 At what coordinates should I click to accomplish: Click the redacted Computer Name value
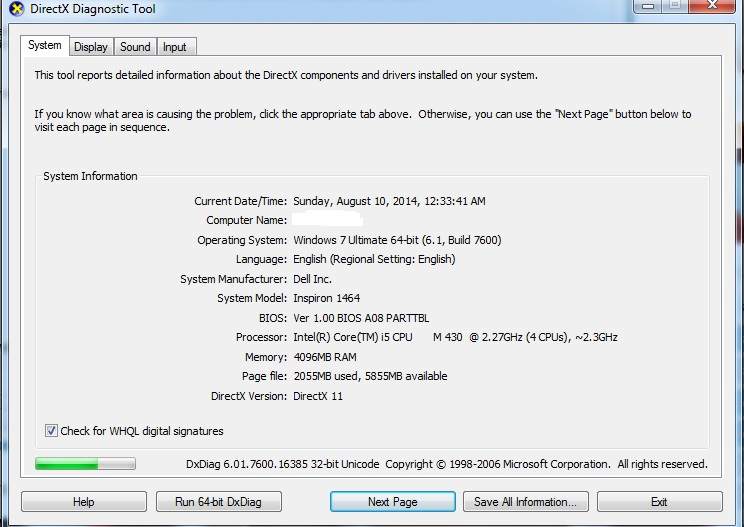coord(327,220)
